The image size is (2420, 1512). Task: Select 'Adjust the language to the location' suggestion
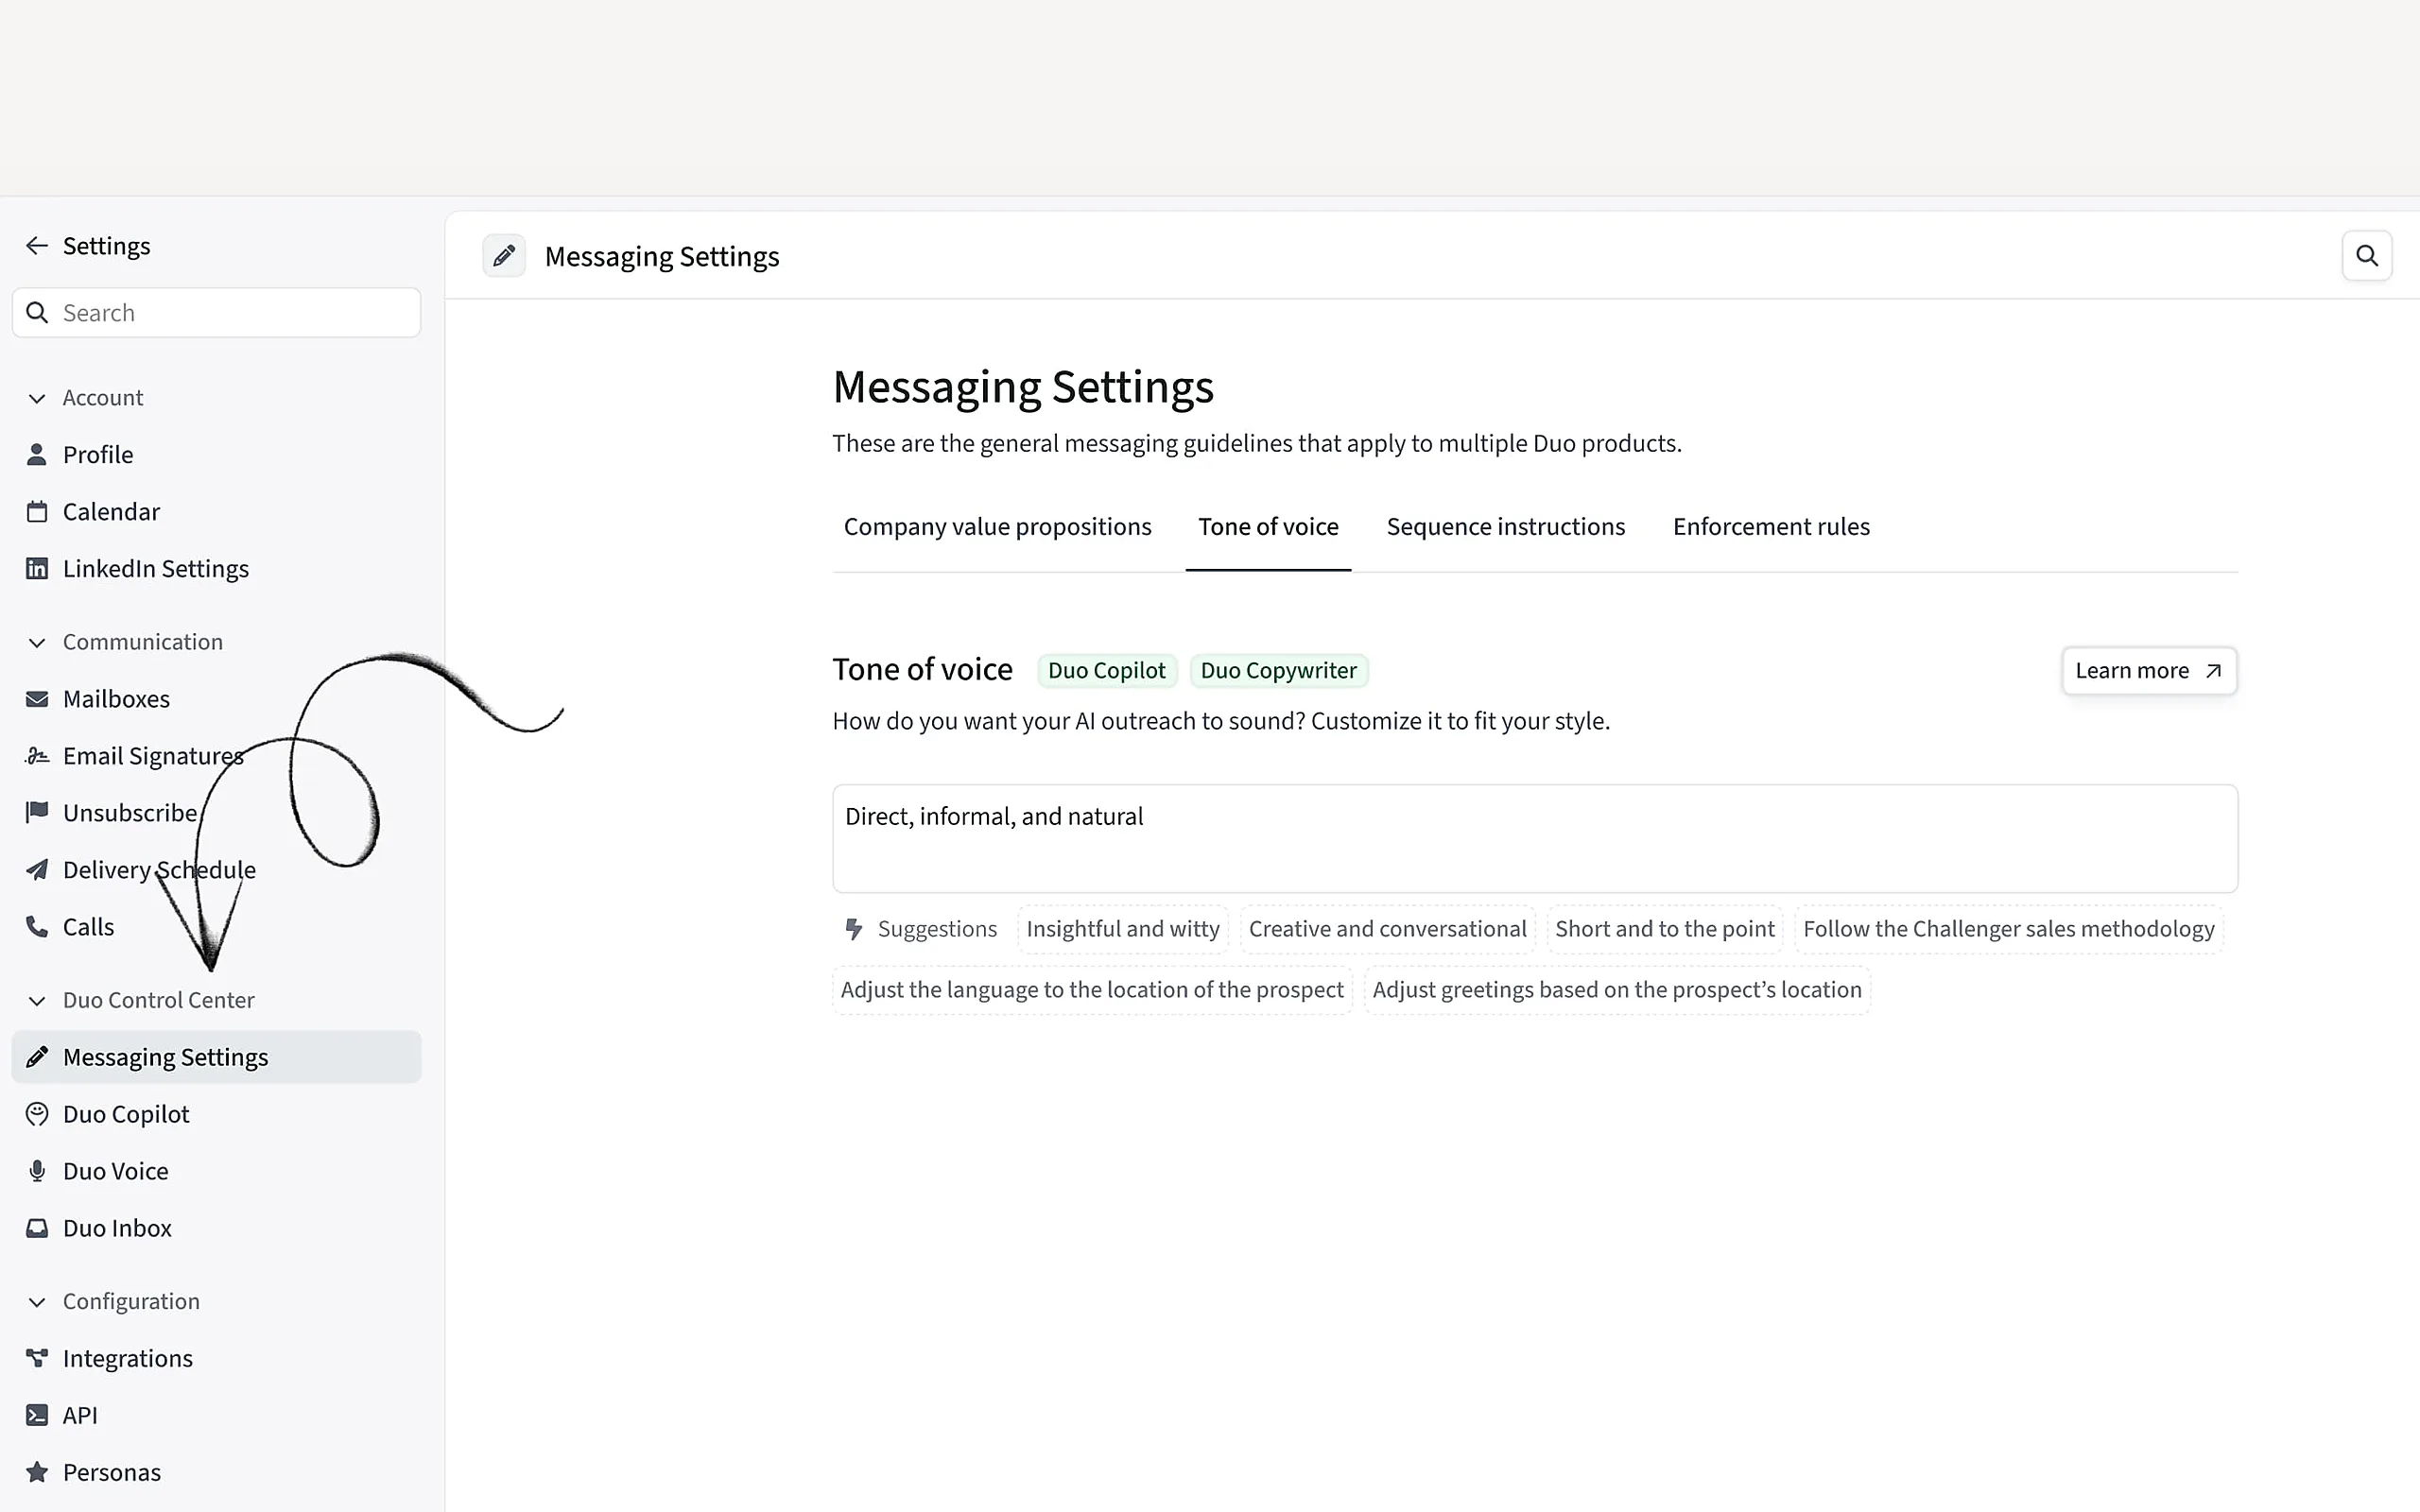(1092, 990)
